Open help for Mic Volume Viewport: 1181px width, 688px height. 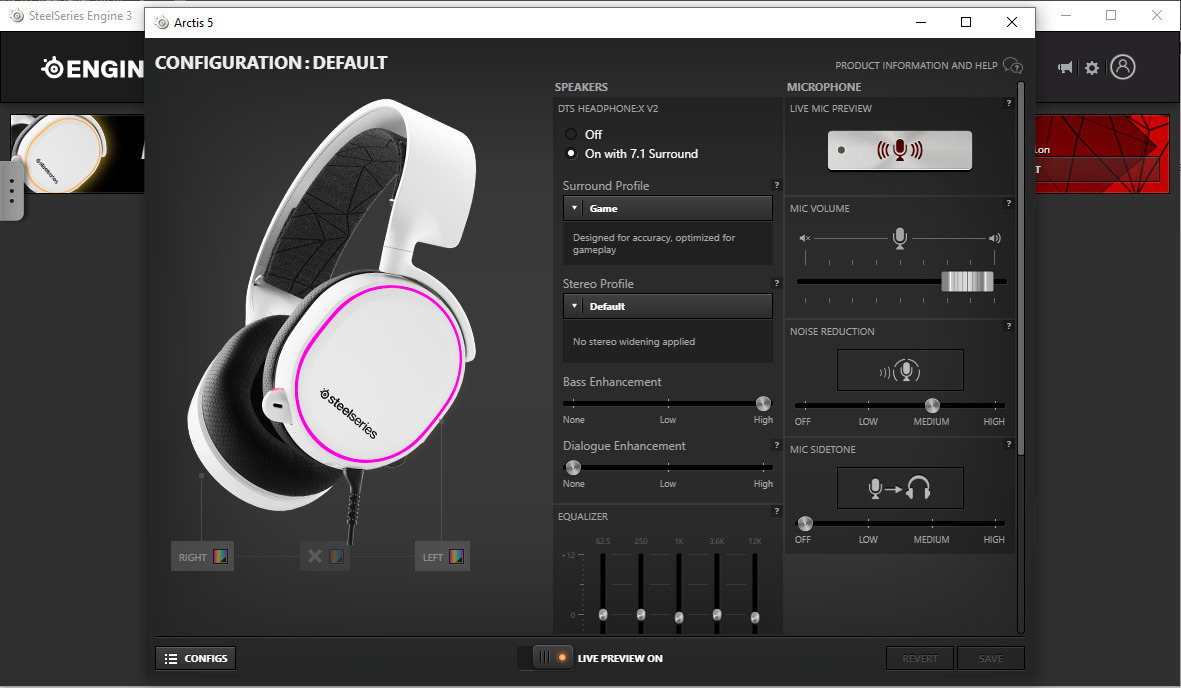pos(1009,203)
